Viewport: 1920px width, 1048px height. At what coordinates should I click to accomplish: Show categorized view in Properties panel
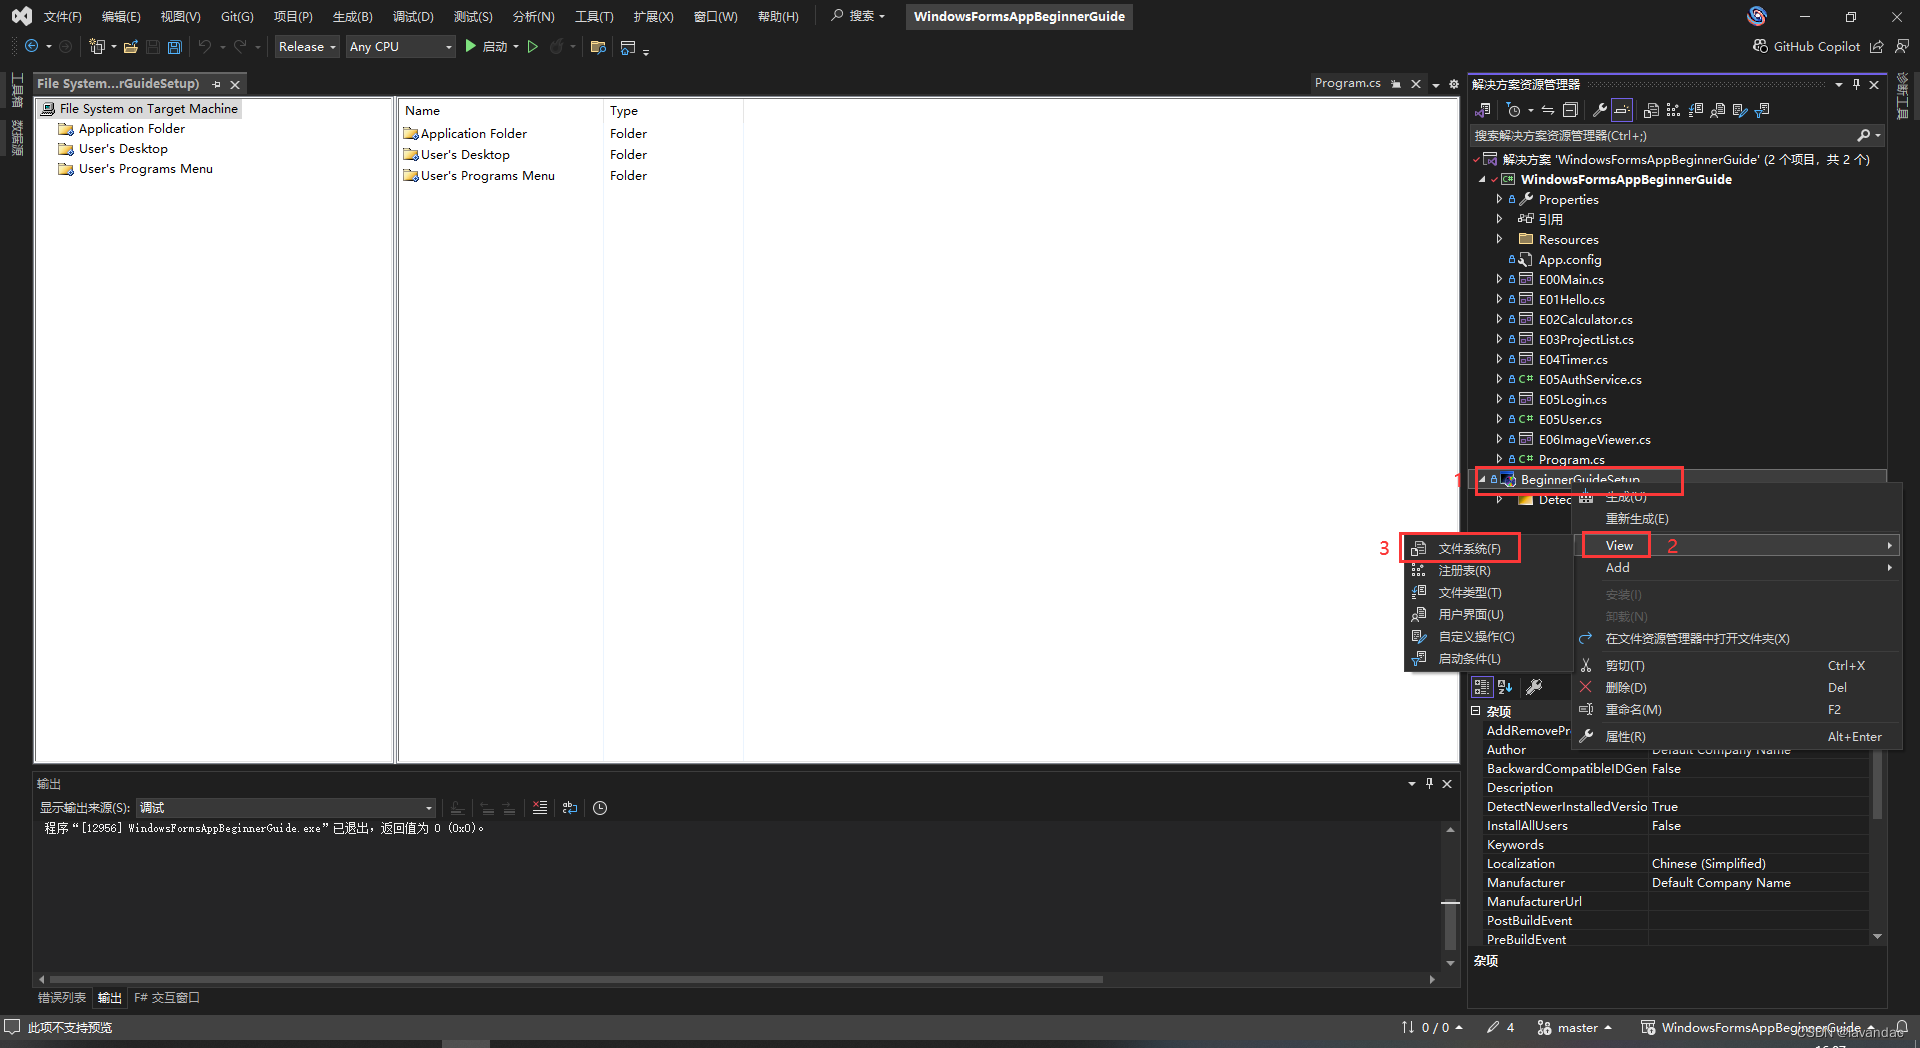coord(1482,687)
